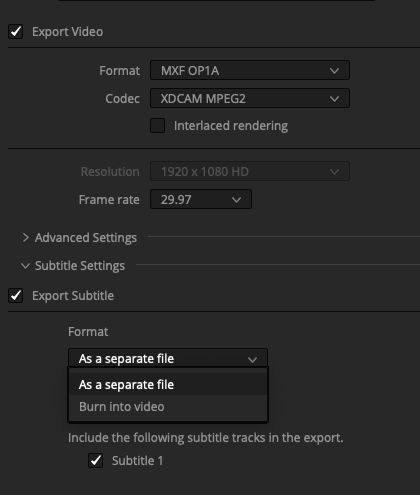The width and height of the screenshot is (420, 495).
Task: Open the Frame rate dropdown 29.97
Action: 201,199
